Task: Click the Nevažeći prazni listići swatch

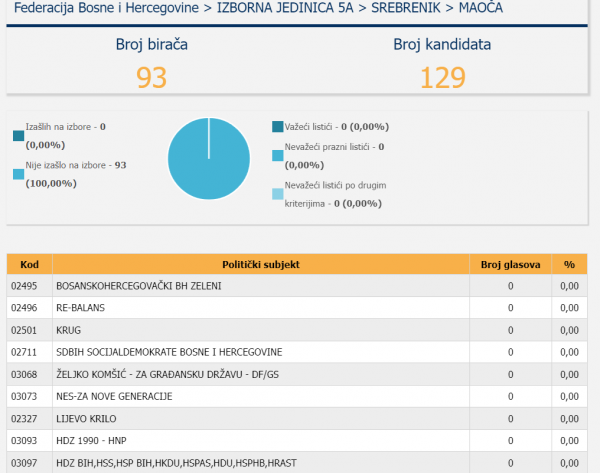Action: click(278, 155)
